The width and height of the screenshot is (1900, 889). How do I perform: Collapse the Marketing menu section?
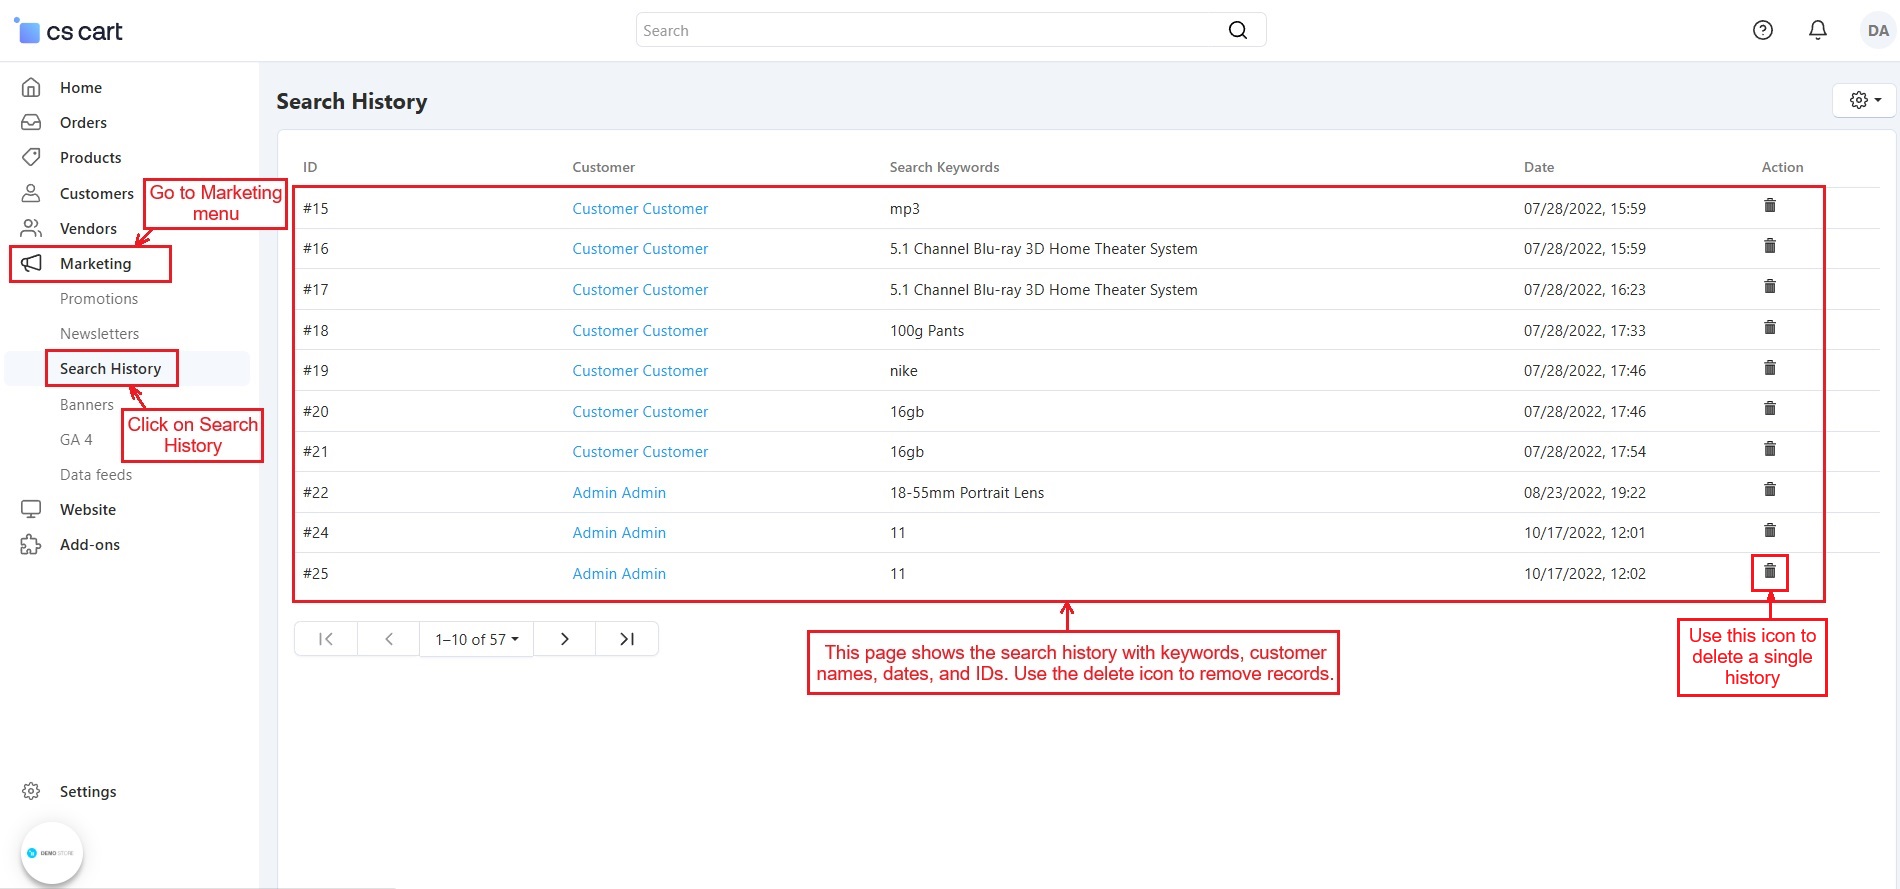point(95,264)
